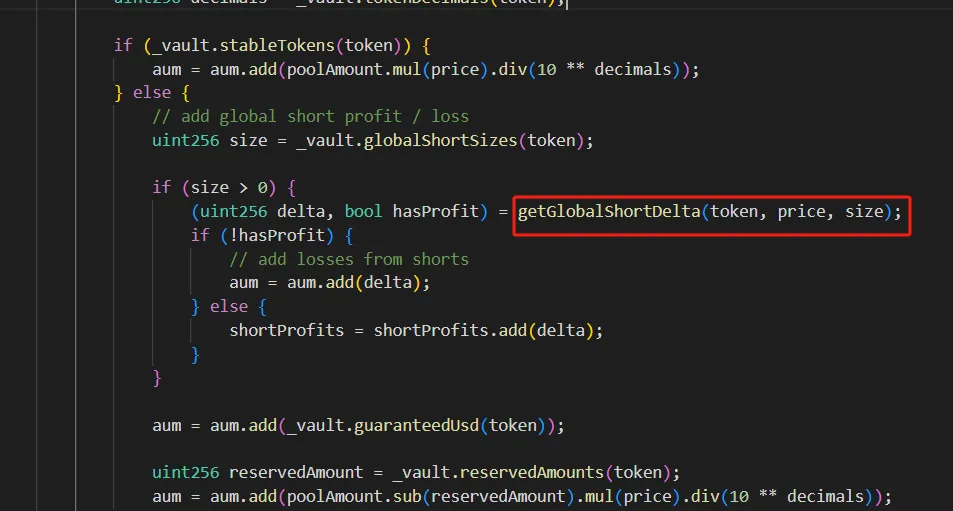Click 'size > 0' condition text
This screenshot has height=511, width=953.
[229, 188]
